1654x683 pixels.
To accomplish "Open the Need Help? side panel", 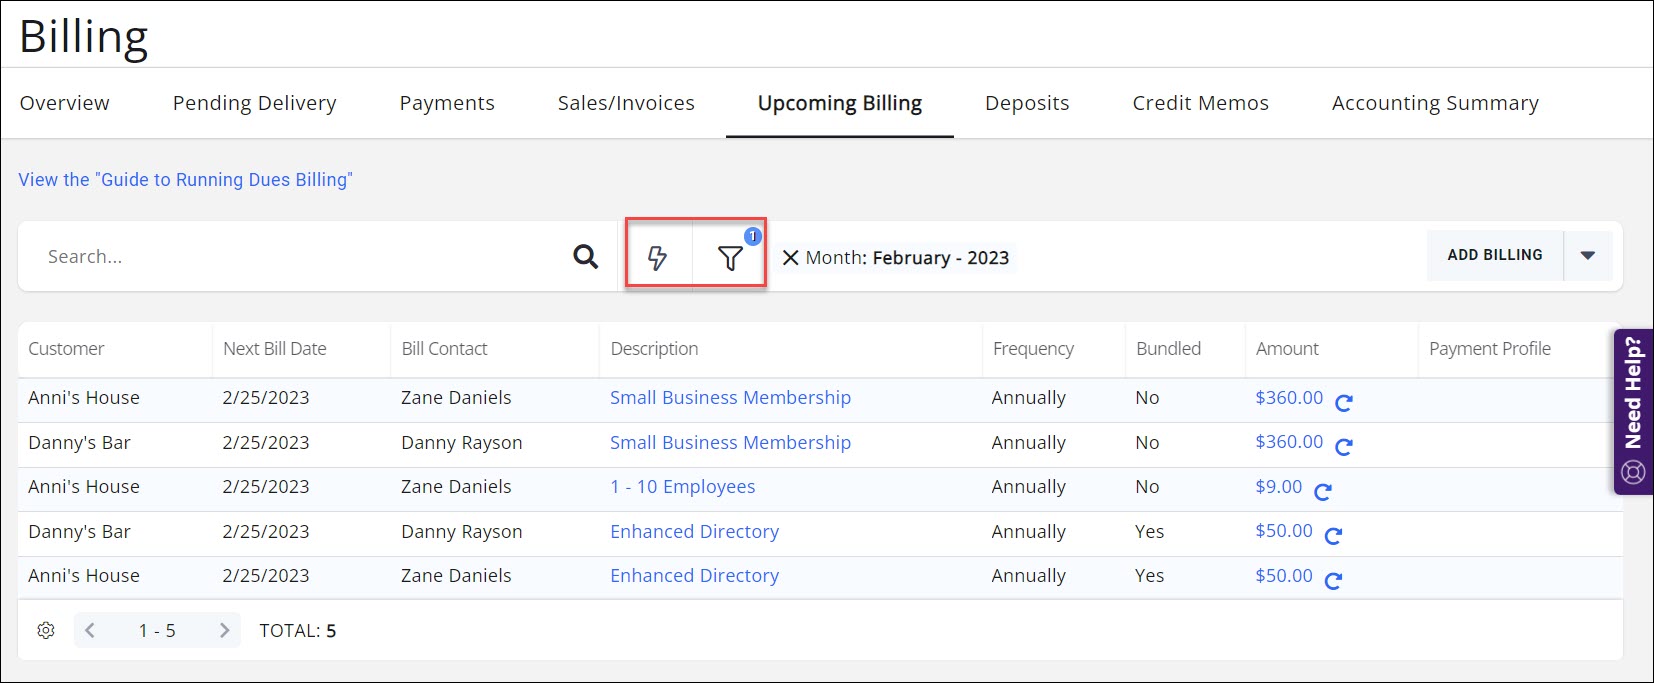I will point(1633,411).
